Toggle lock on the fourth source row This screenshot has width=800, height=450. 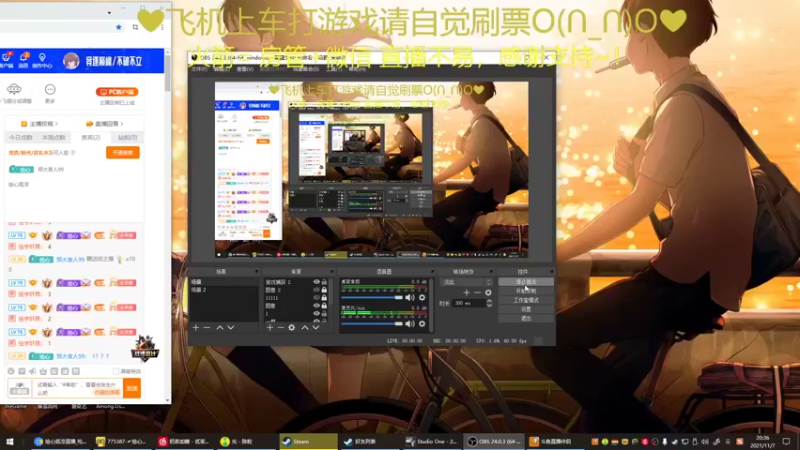(324, 306)
